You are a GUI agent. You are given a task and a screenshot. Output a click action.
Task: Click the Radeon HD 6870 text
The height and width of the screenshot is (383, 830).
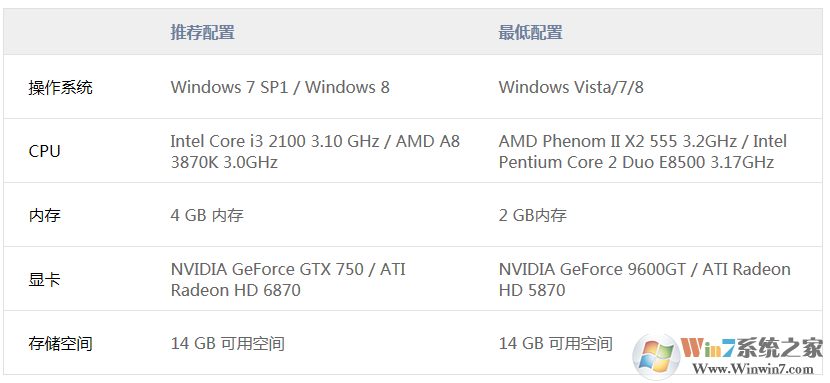pos(236,290)
